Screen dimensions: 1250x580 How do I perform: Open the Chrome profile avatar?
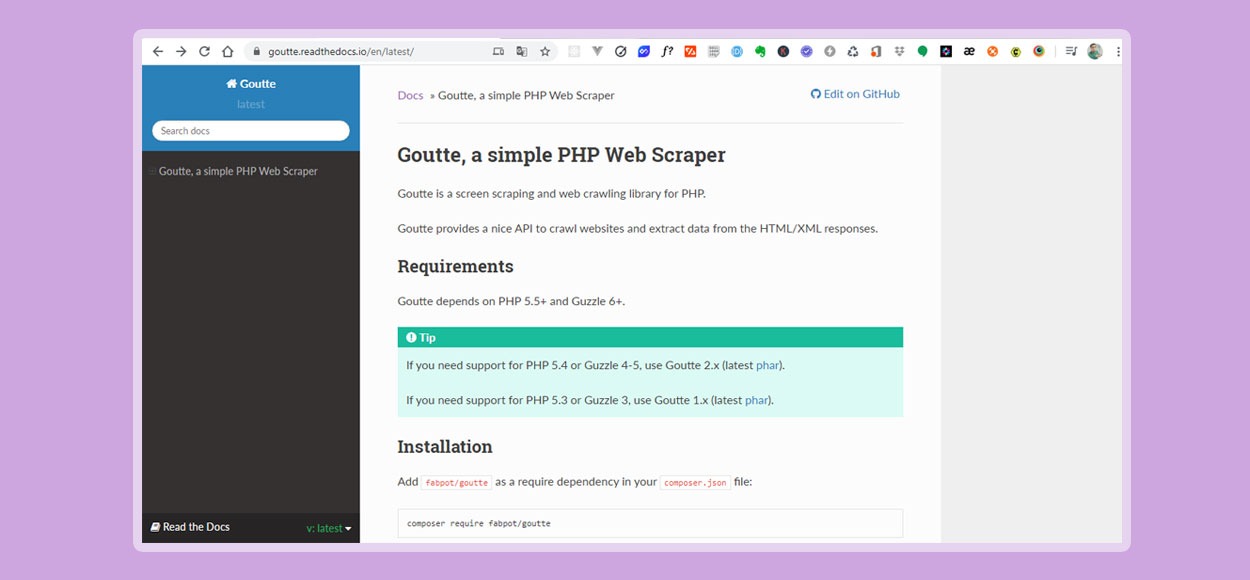pyautogui.click(x=1095, y=51)
